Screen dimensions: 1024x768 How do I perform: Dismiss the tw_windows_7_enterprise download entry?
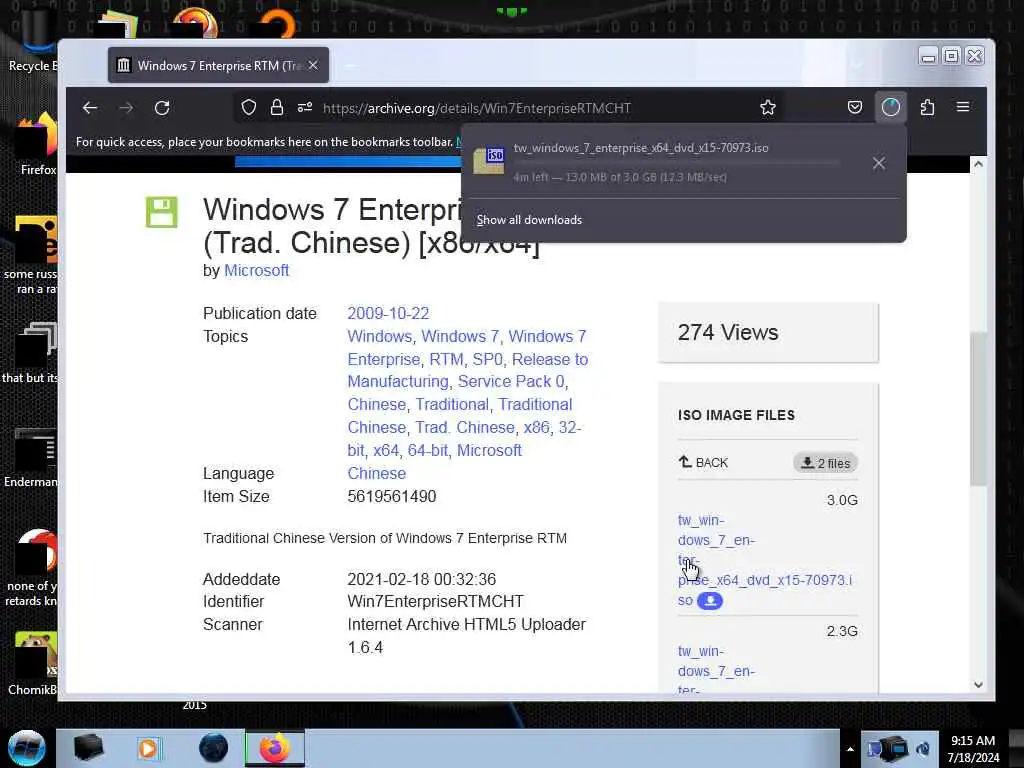879,163
